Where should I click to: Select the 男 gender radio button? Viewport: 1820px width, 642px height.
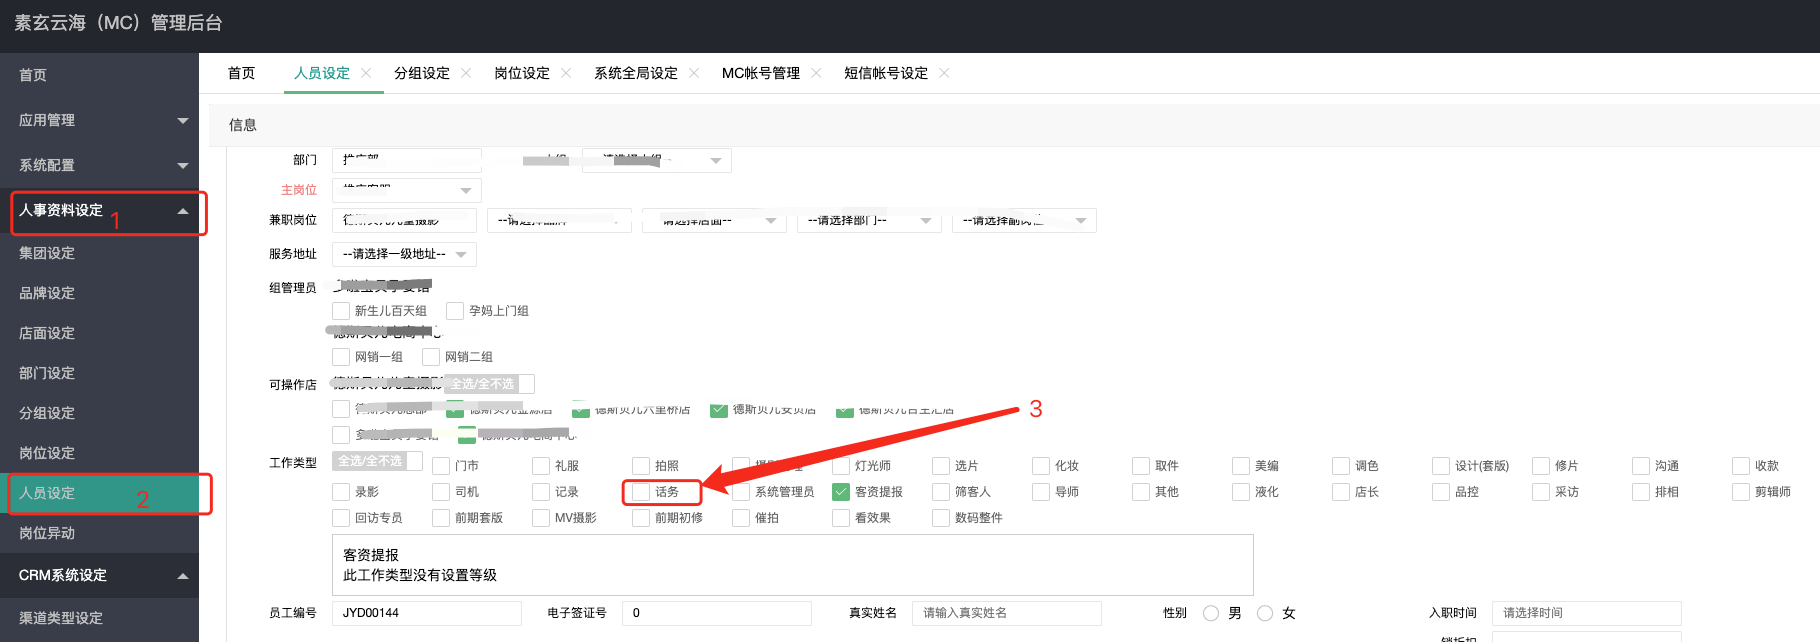(1211, 613)
